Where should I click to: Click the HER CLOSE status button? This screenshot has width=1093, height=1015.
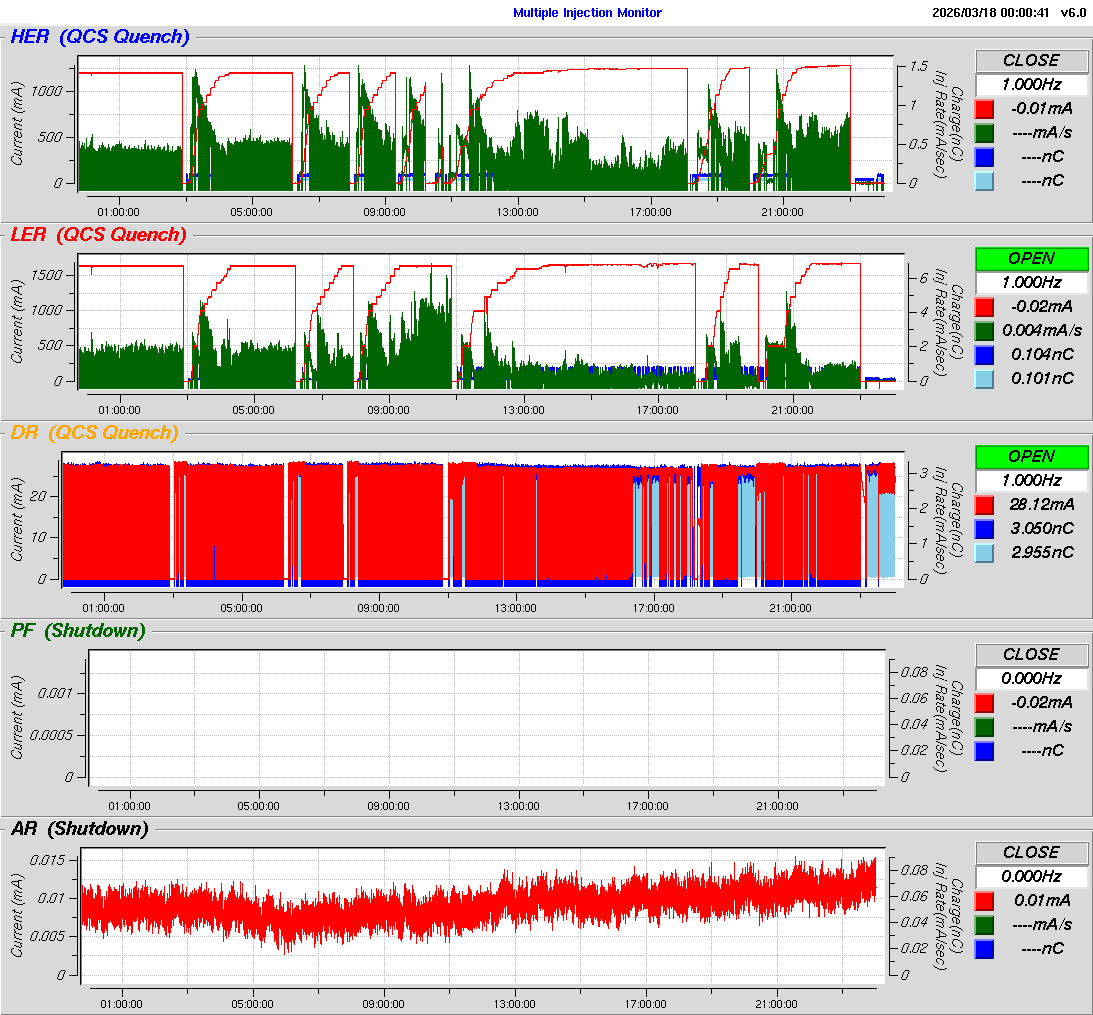pyautogui.click(x=1031, y=60)
